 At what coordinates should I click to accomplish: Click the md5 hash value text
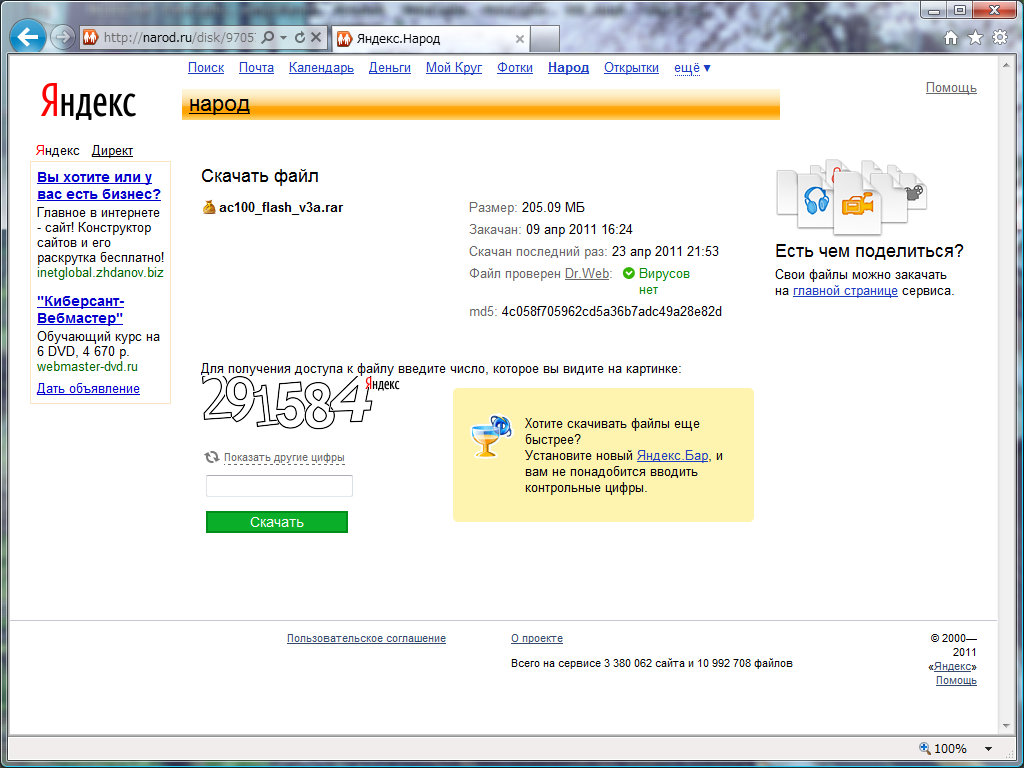click(x=612, y=312)
